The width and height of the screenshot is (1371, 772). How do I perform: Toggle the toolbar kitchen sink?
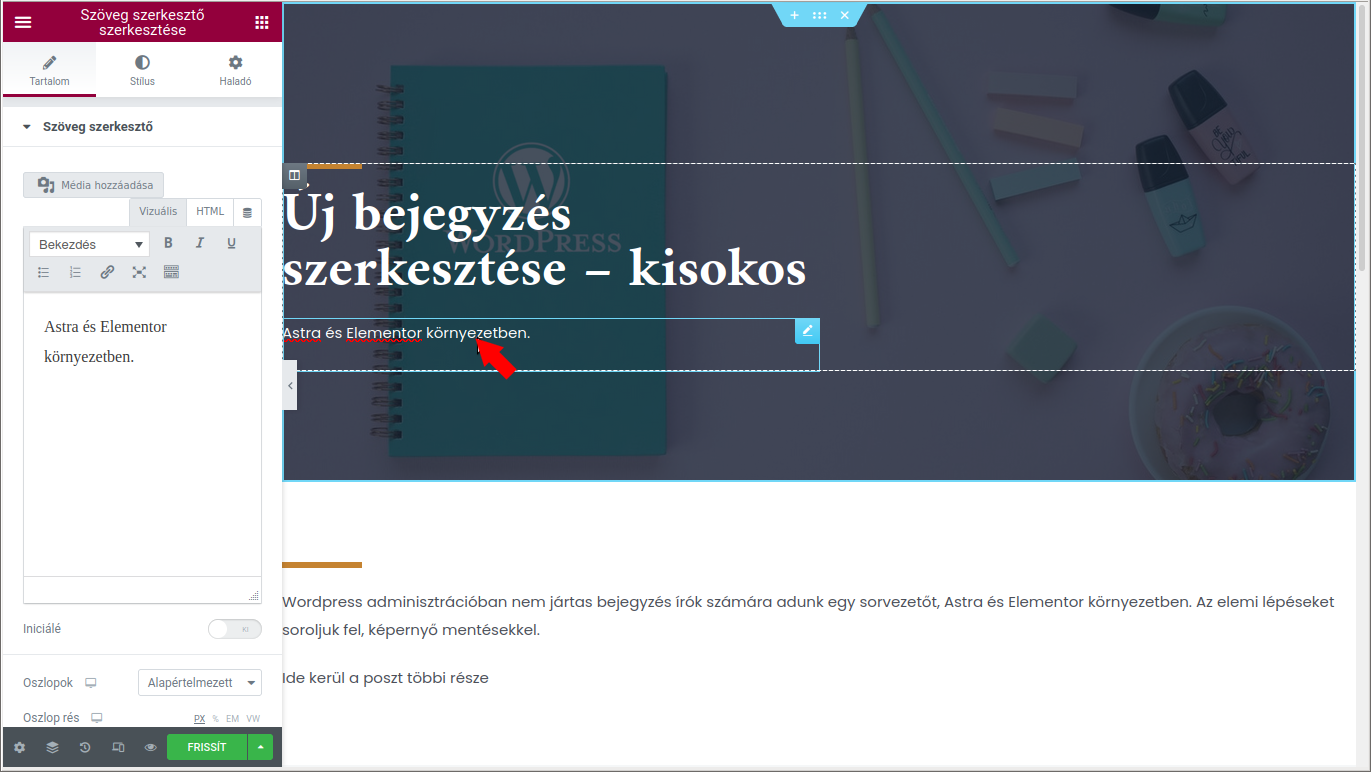[171, 272]
